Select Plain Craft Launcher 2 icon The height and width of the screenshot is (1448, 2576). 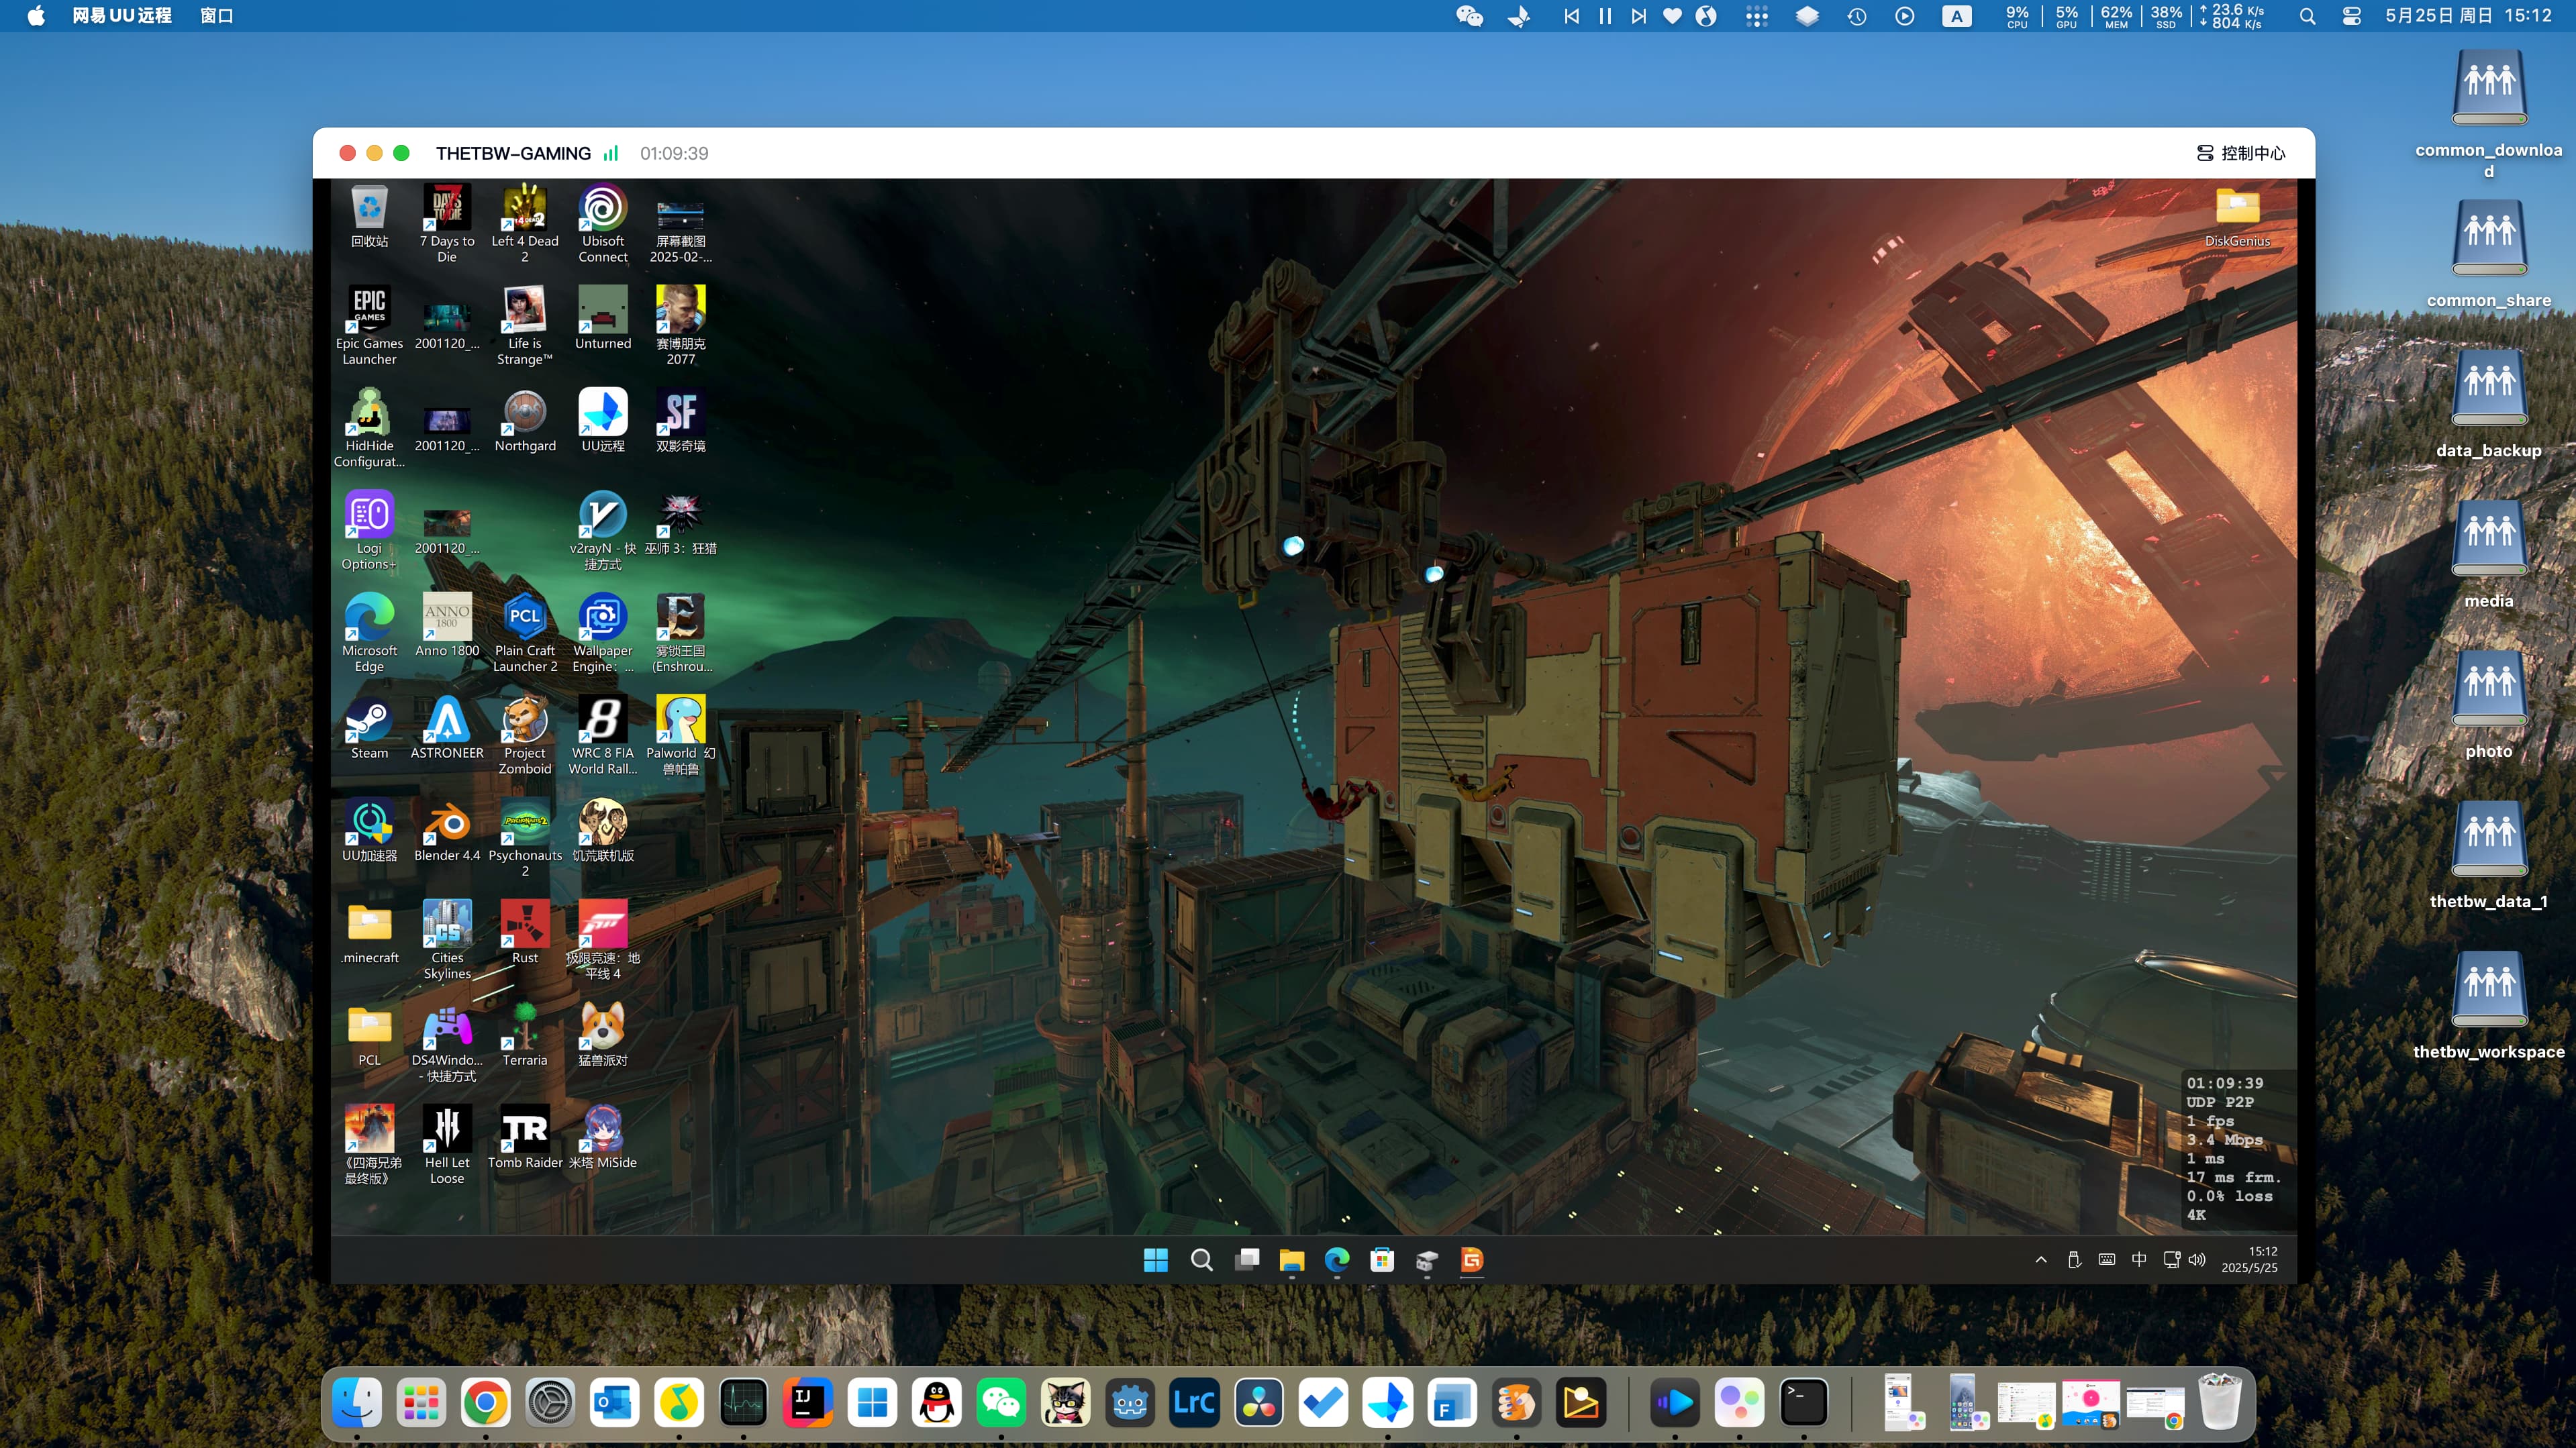(525, 633)
